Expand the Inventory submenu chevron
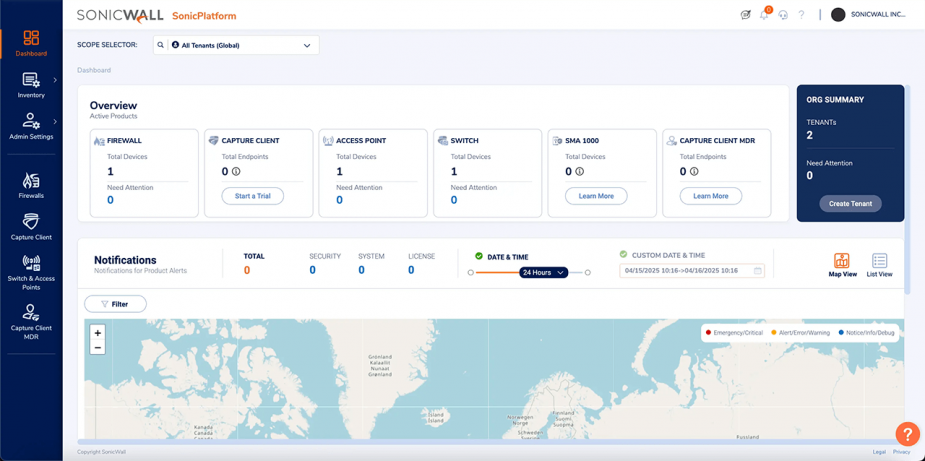 tap(55, 80)
